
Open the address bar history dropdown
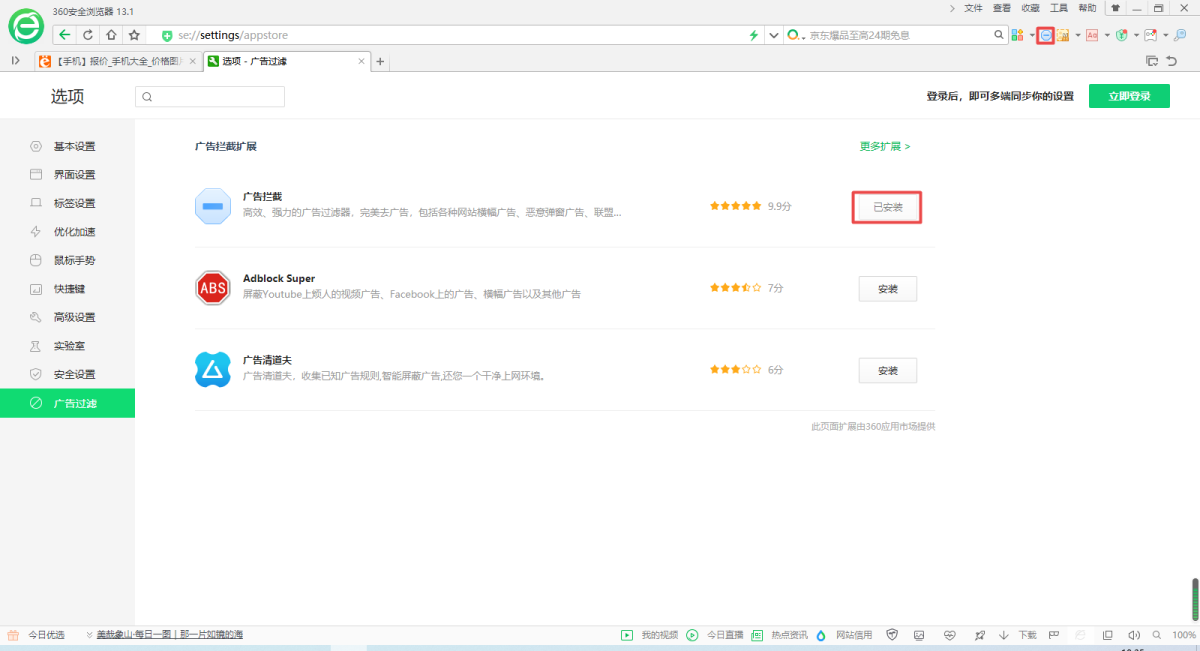773,35
